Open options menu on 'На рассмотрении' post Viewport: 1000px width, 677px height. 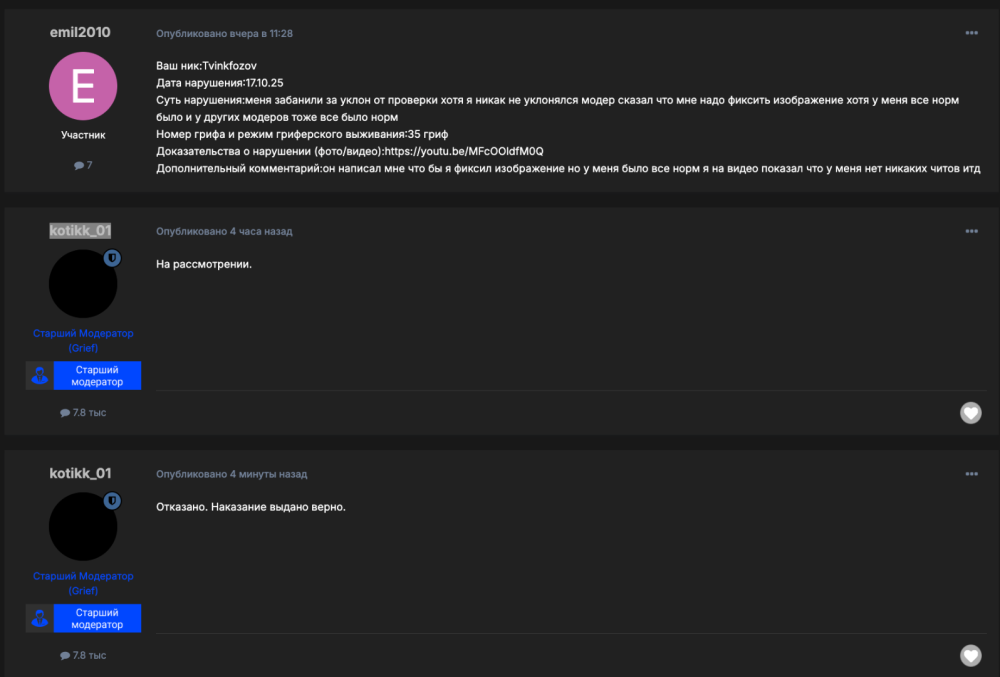(971, 231)
